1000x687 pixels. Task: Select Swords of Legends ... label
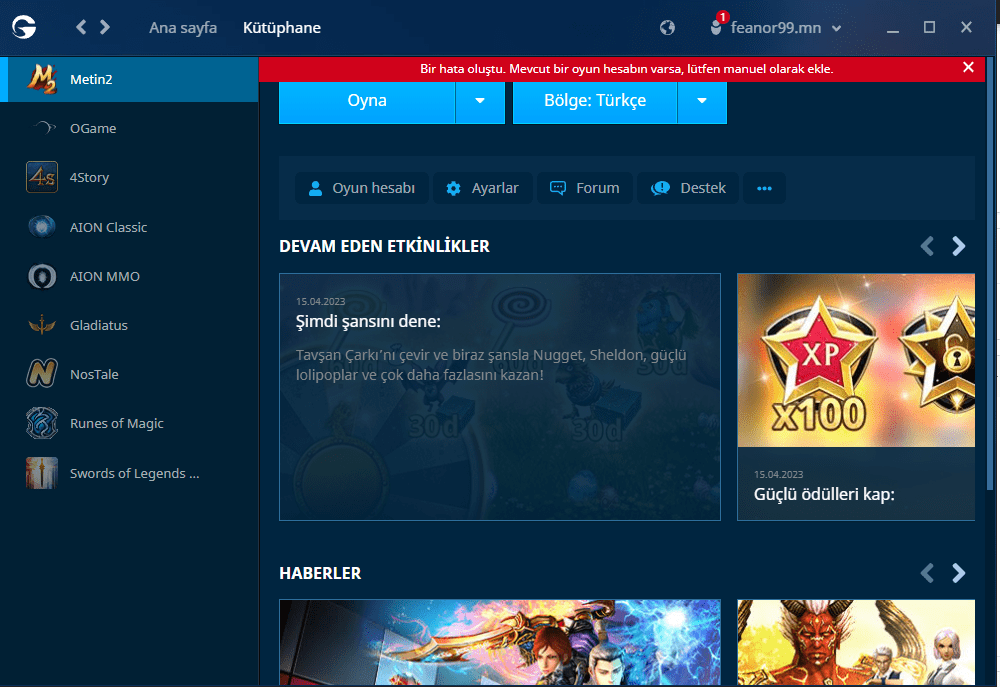click(x=135, y=473)
